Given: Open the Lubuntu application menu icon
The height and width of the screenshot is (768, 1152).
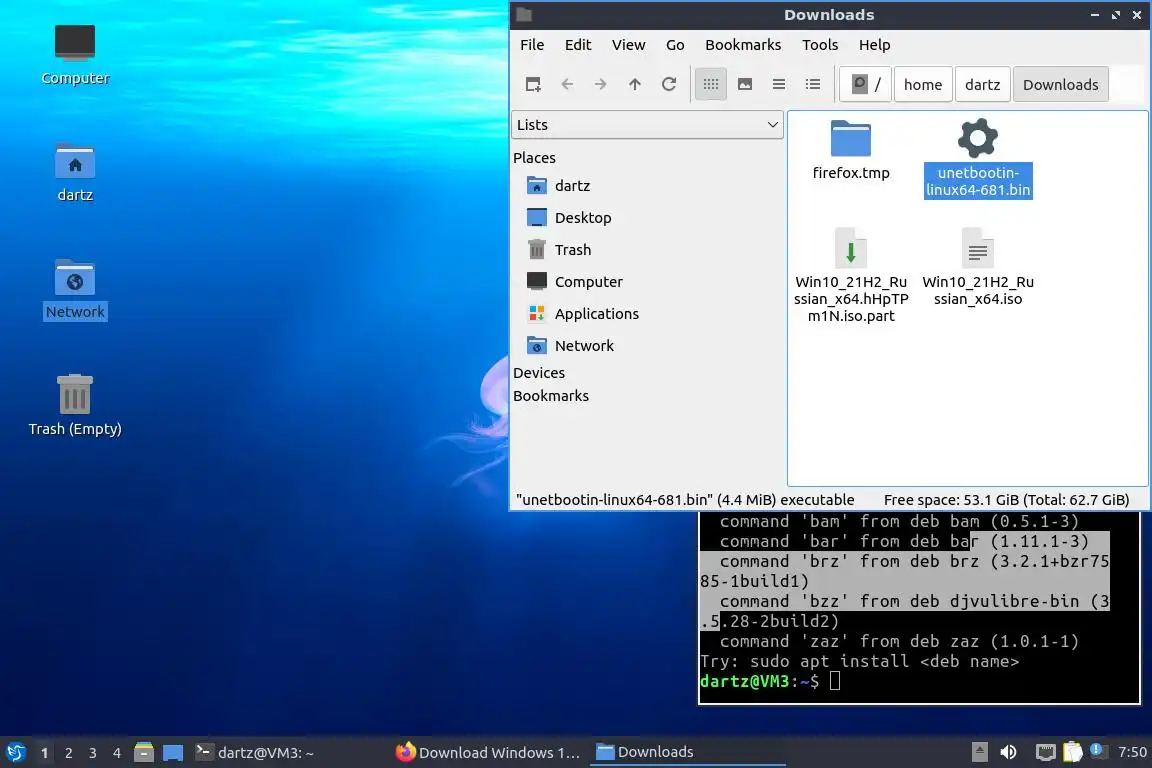Looking at the screenshot, I should pos(16,752).
